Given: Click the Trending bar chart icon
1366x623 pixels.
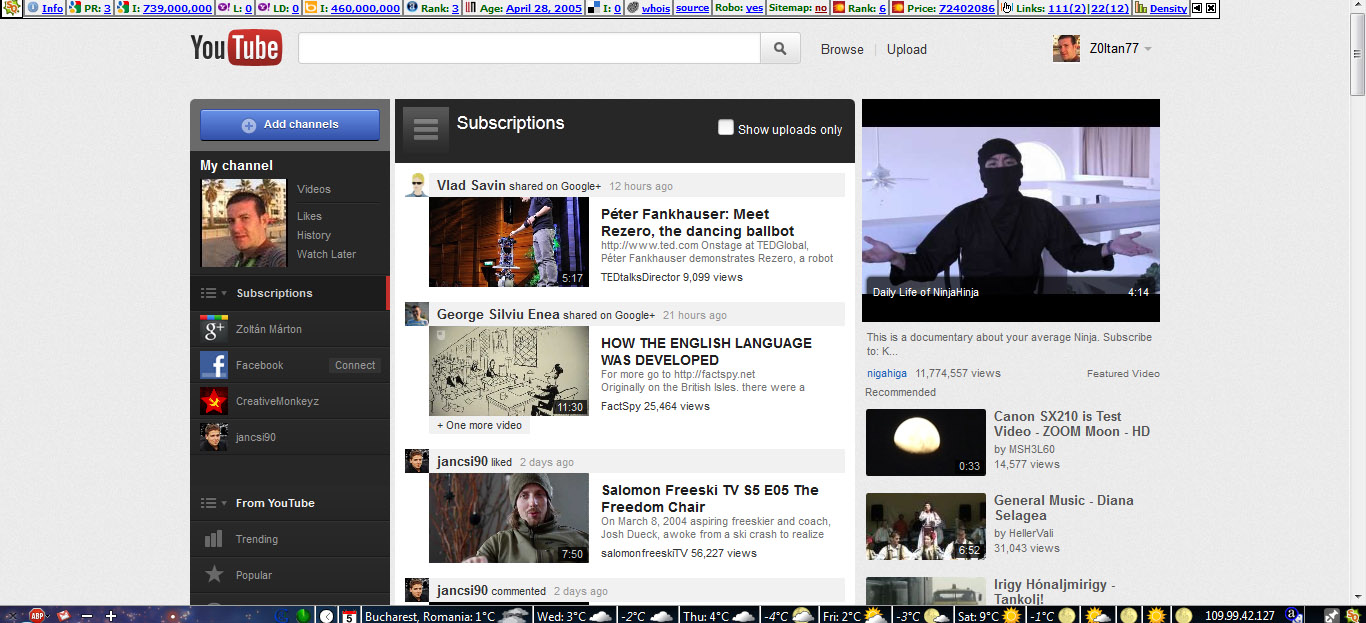Looking at the screenshot, I should (214, 539).
